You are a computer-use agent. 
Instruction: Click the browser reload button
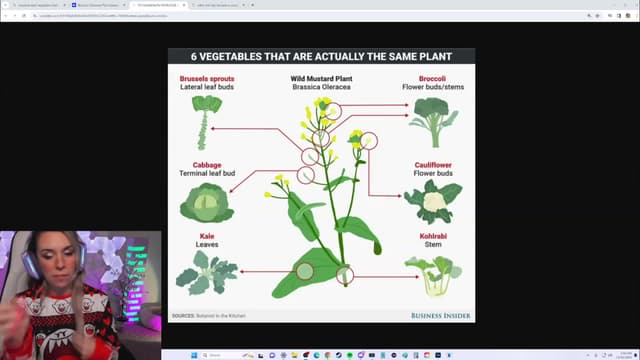(24, 16)
